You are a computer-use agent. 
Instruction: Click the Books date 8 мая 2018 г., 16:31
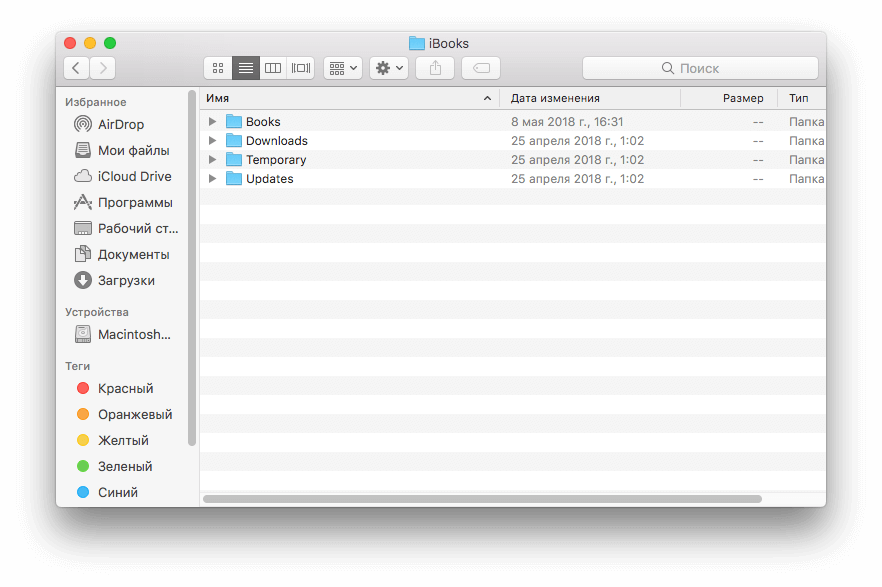(567, 121)
